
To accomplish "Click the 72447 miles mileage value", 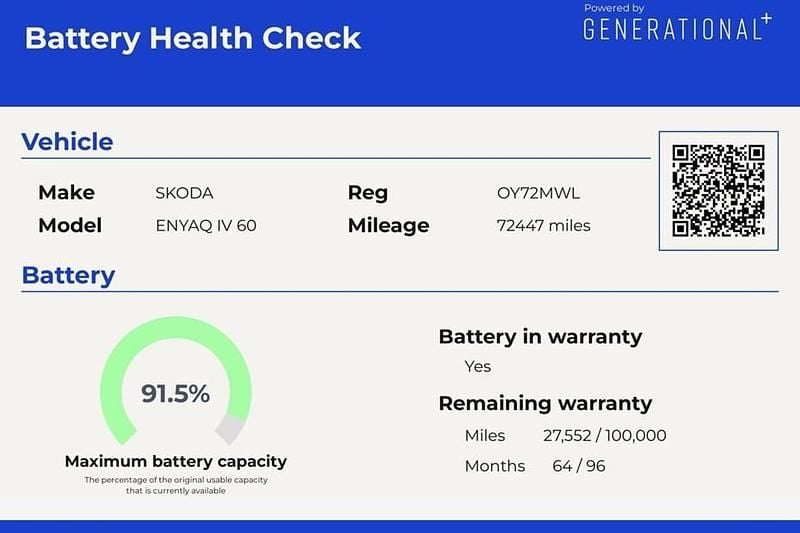I will click(x=543, y=225).
